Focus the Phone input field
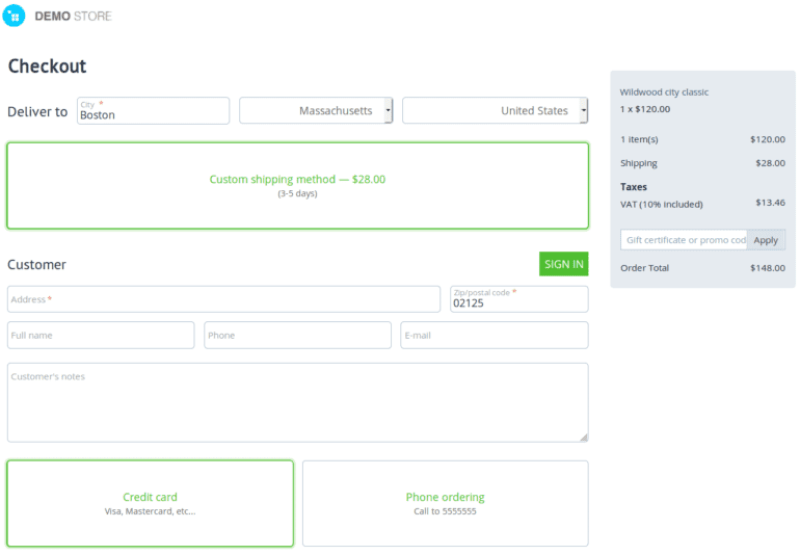 tap(297, 335)
